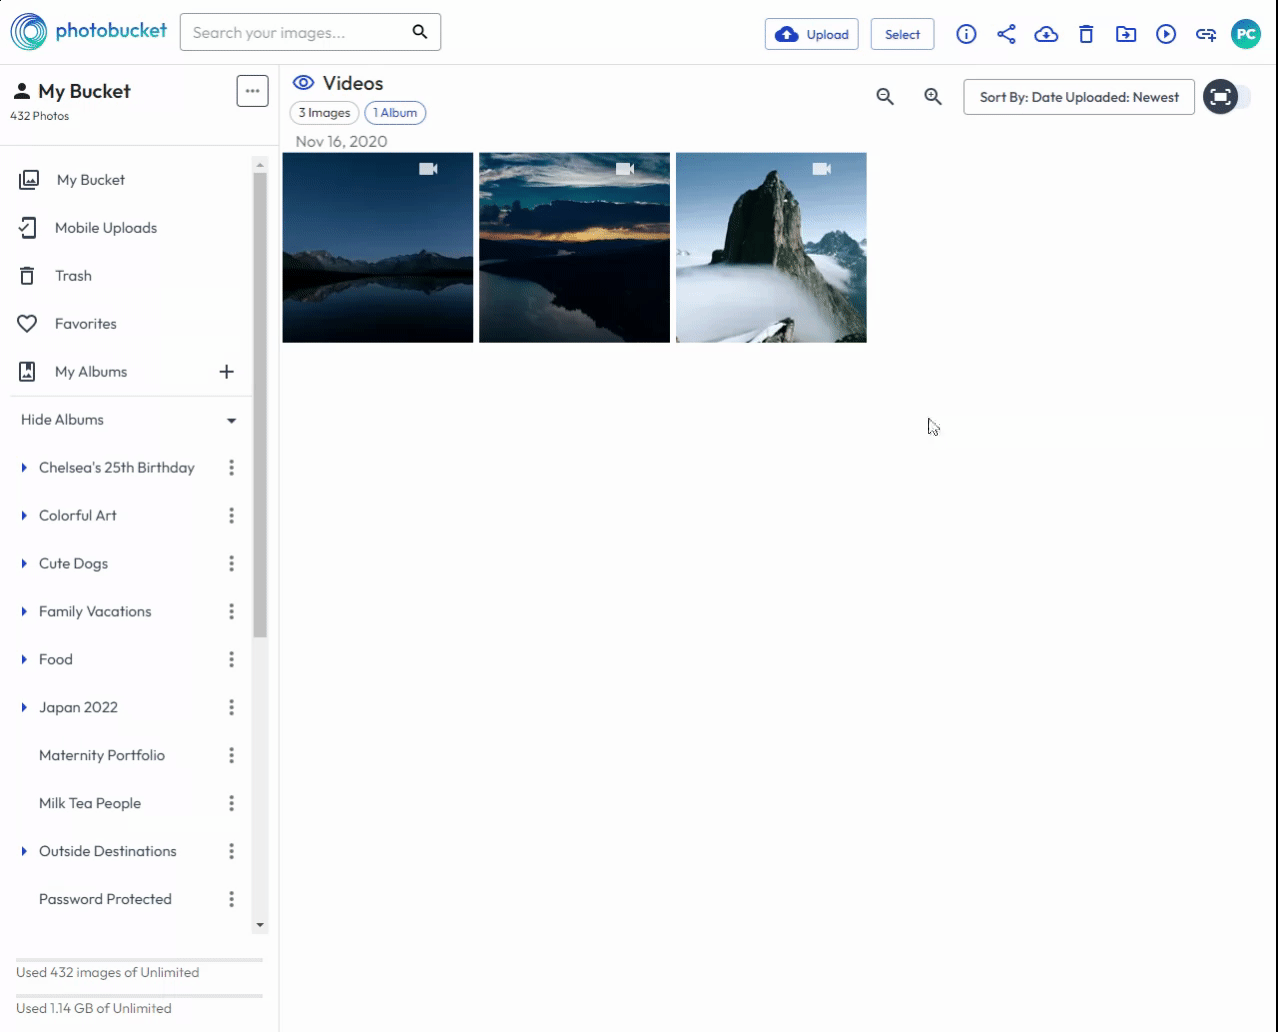Click the add link icon in toolbar
The width and height of the screenshot is (1278, 1032).
(x=1206, y=34)
